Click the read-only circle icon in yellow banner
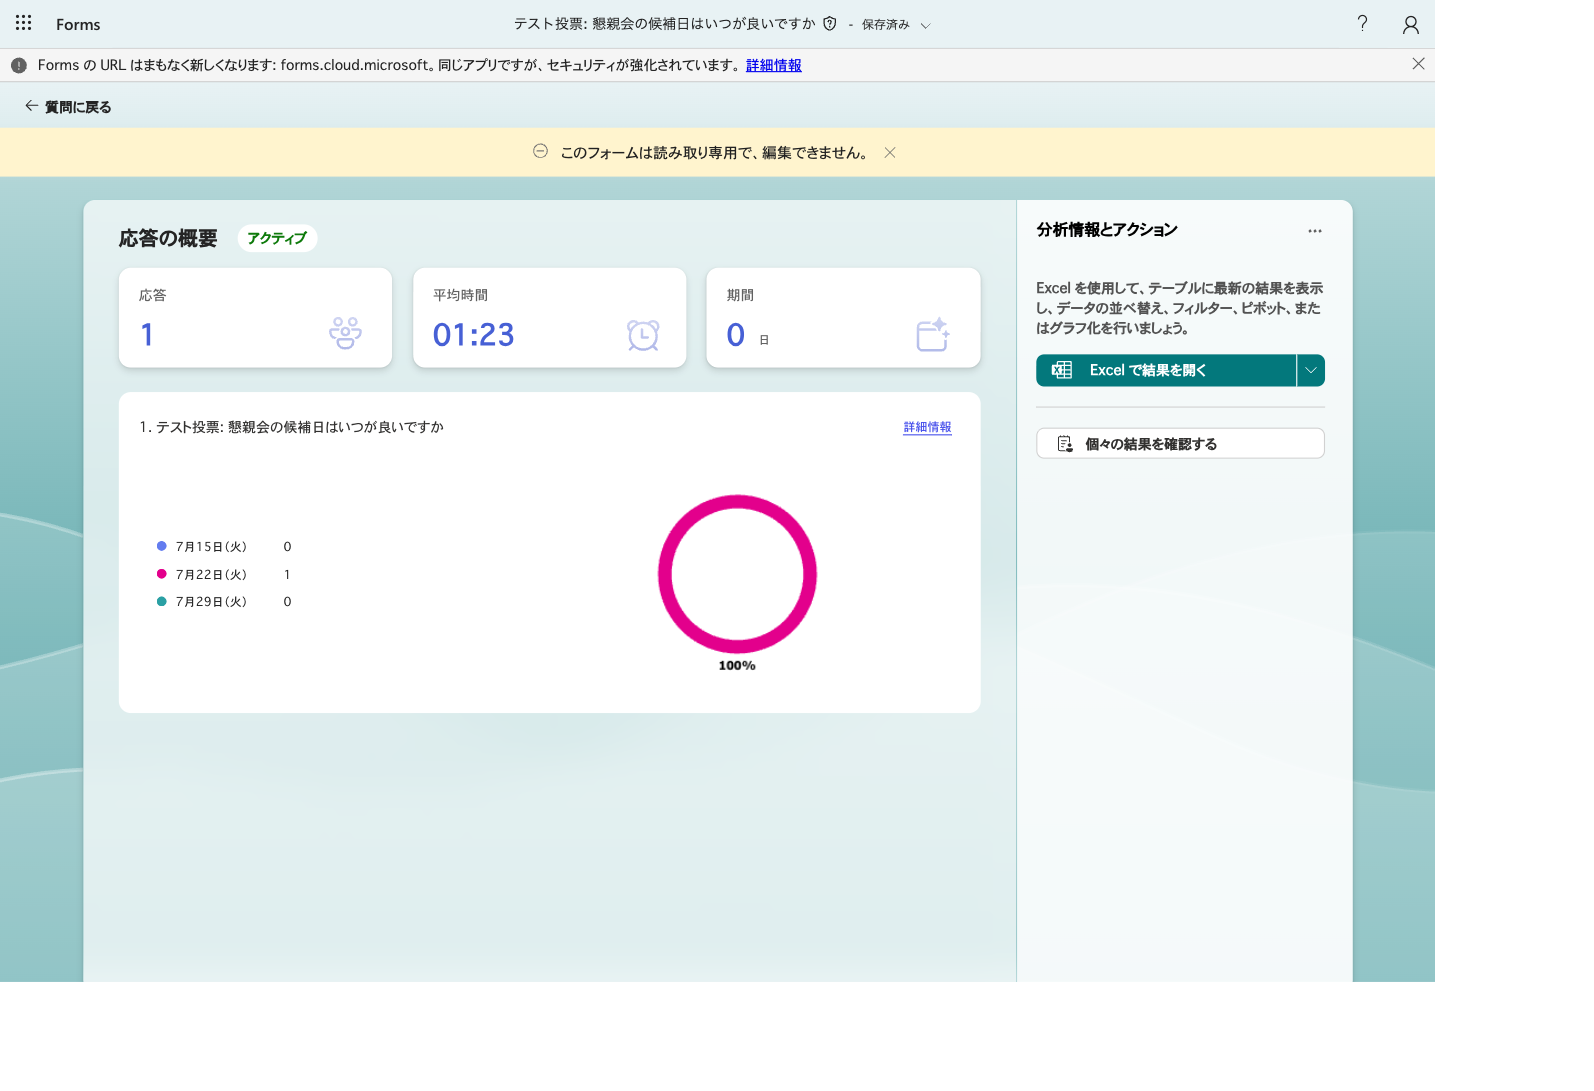 (540, 151)
